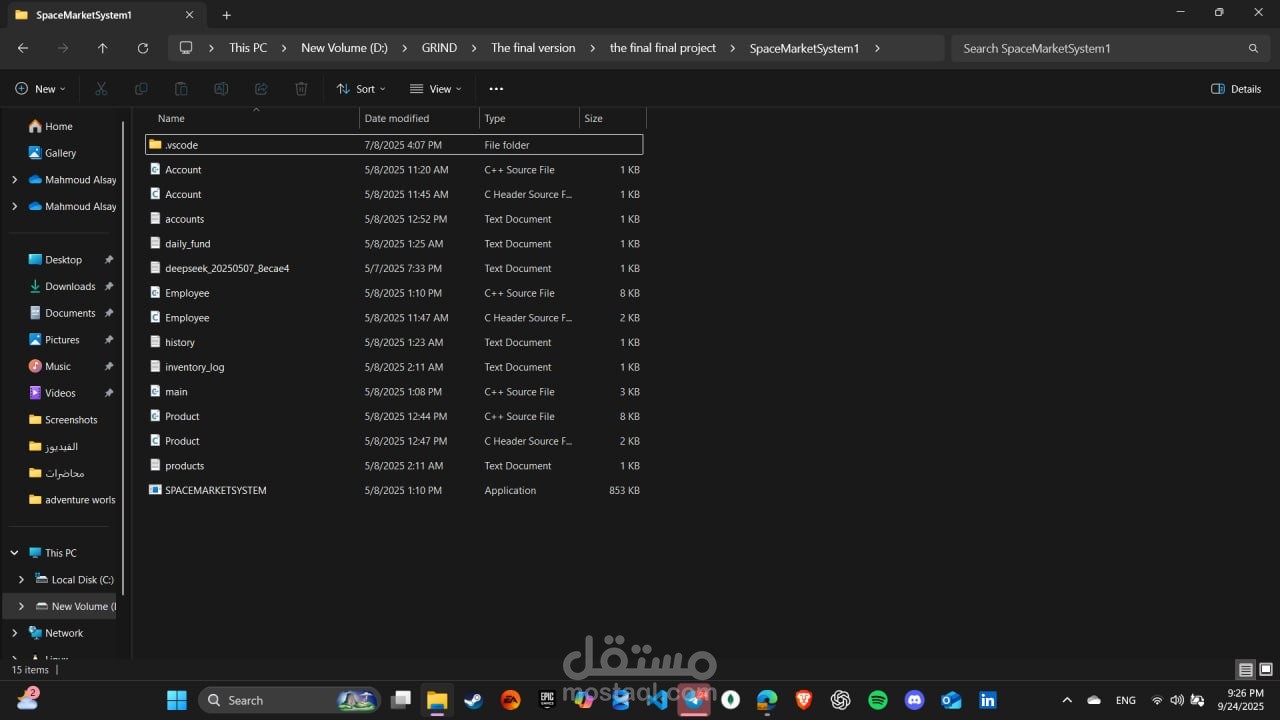Refresh the current folder view
Viewport: 1280px width, 720px height.
(142, 48)
